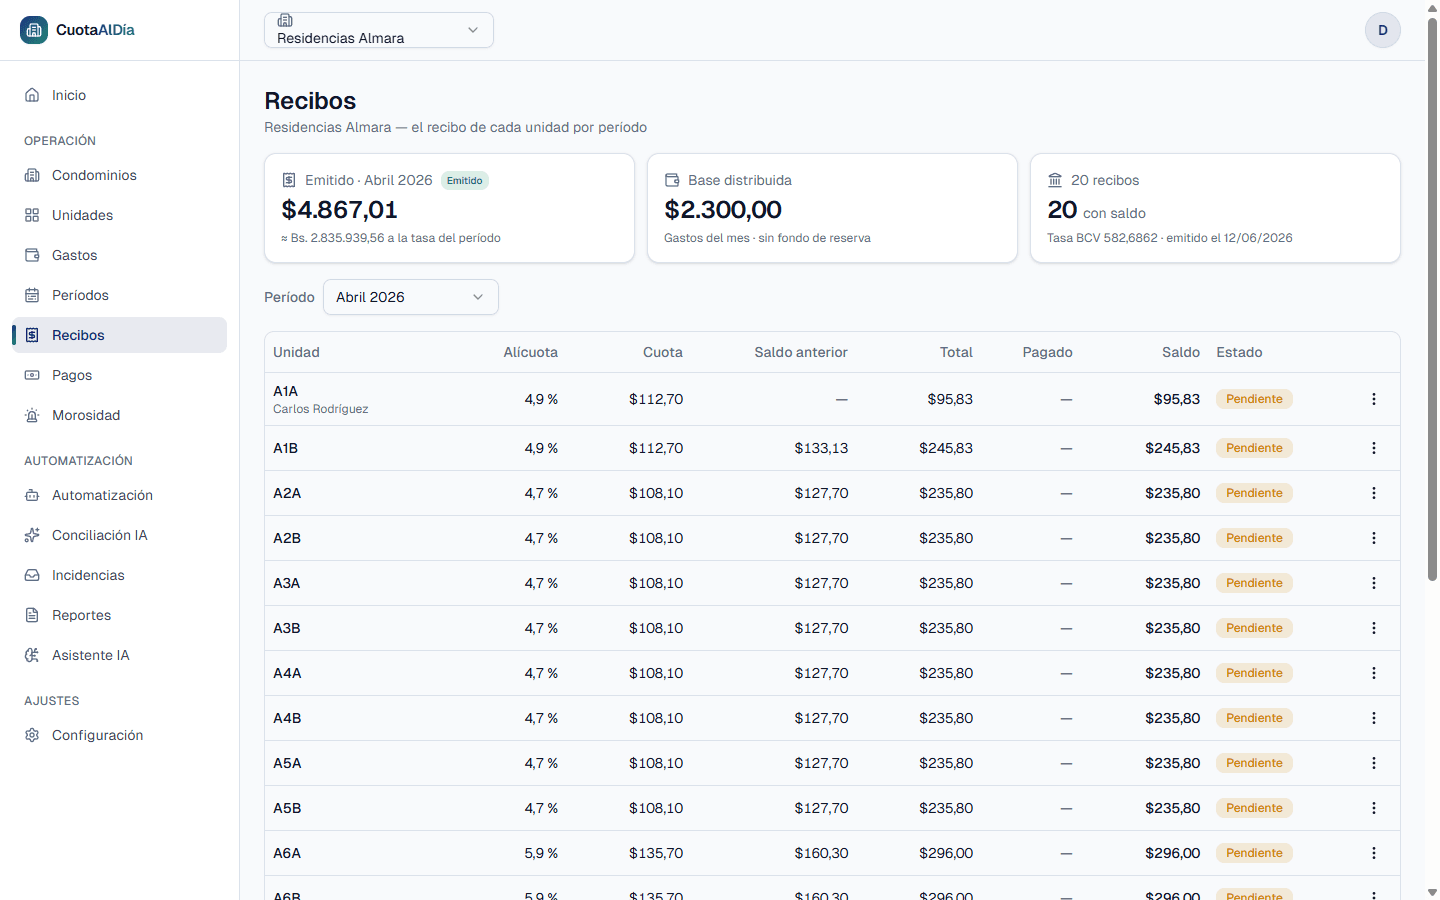
Task: Select the Reportes link in sidebar
Action: 119,615
